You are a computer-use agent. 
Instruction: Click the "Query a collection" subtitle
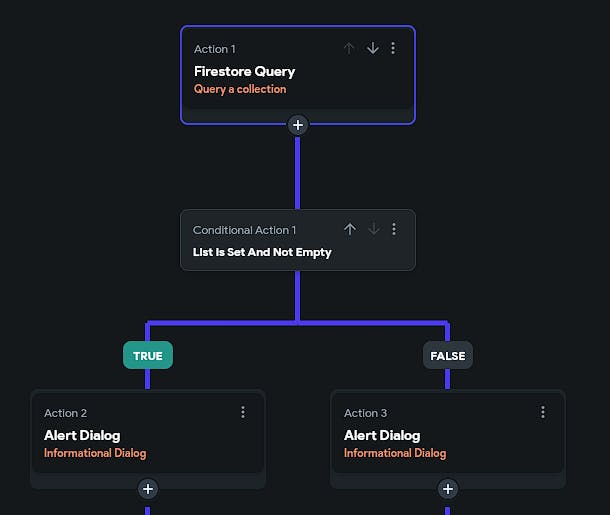tap(240, 89)
